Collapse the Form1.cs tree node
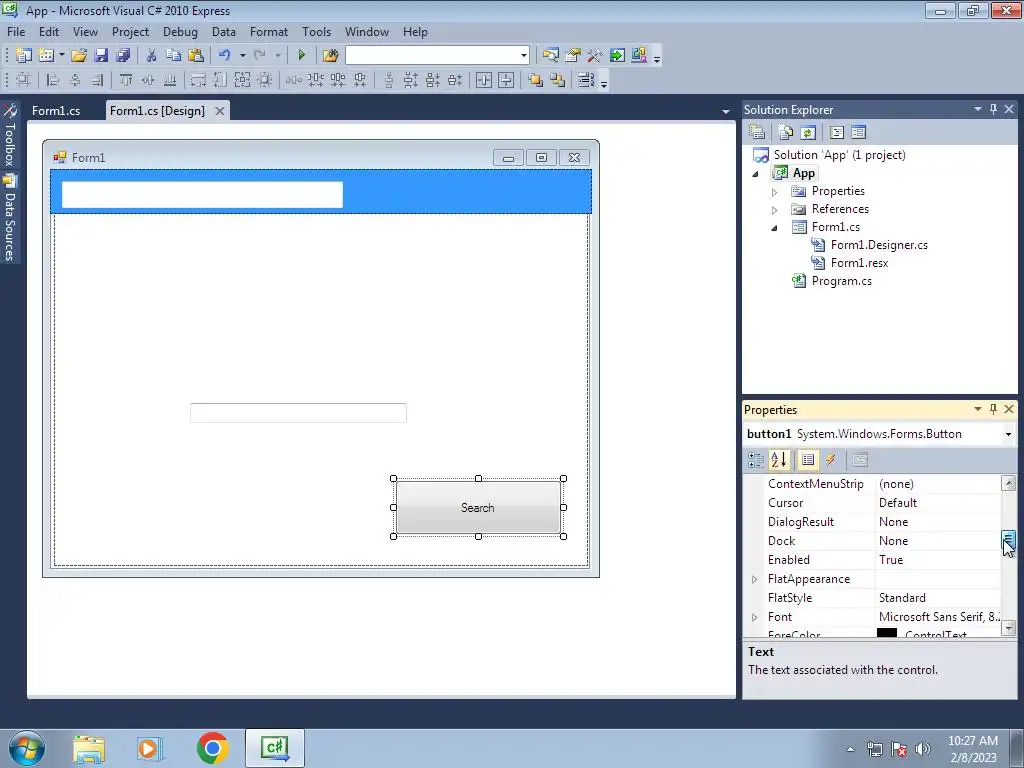 775,228
